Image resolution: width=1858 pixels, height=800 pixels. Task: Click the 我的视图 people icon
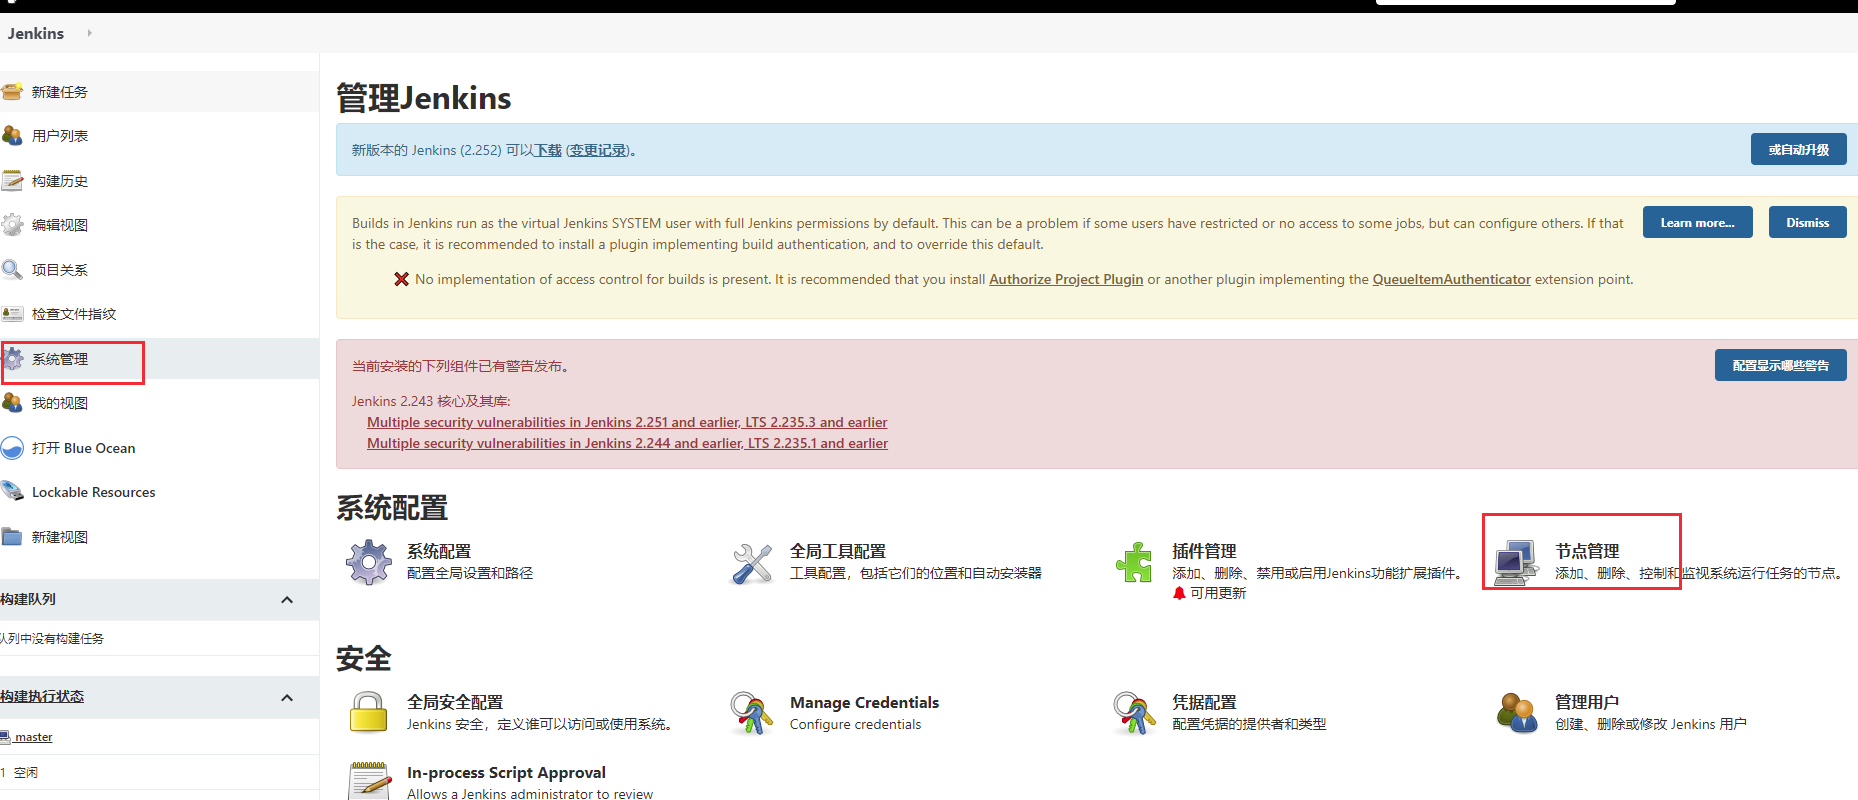pos(12,402)
